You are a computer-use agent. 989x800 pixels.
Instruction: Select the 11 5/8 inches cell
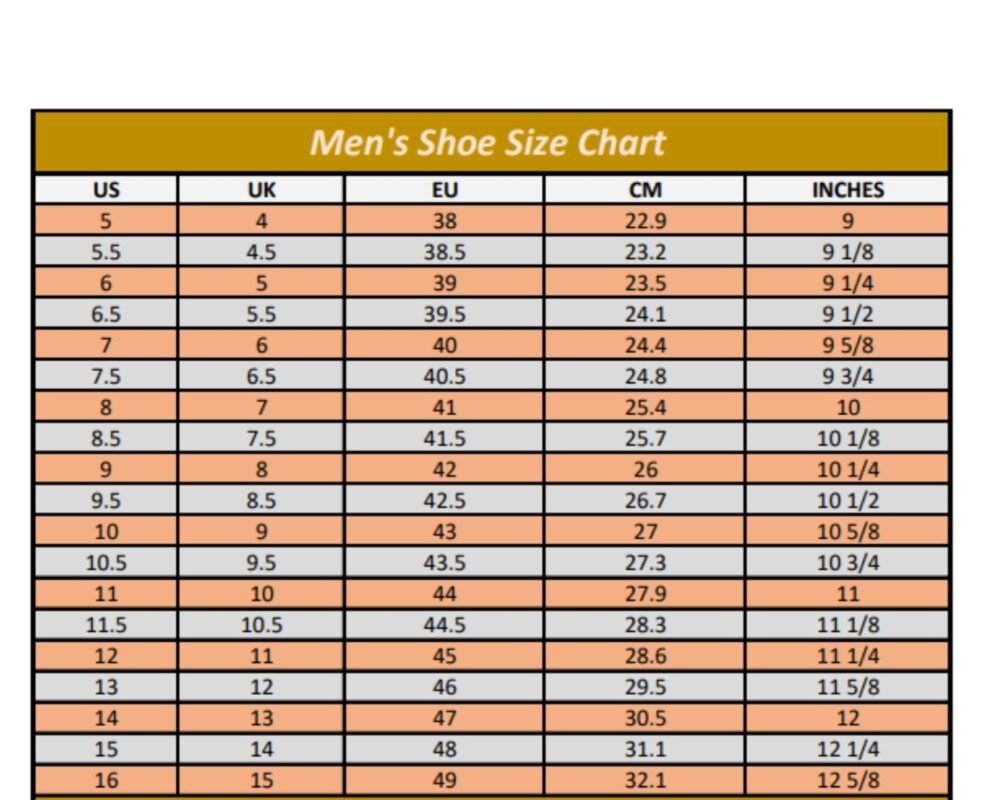coord(847,687)
